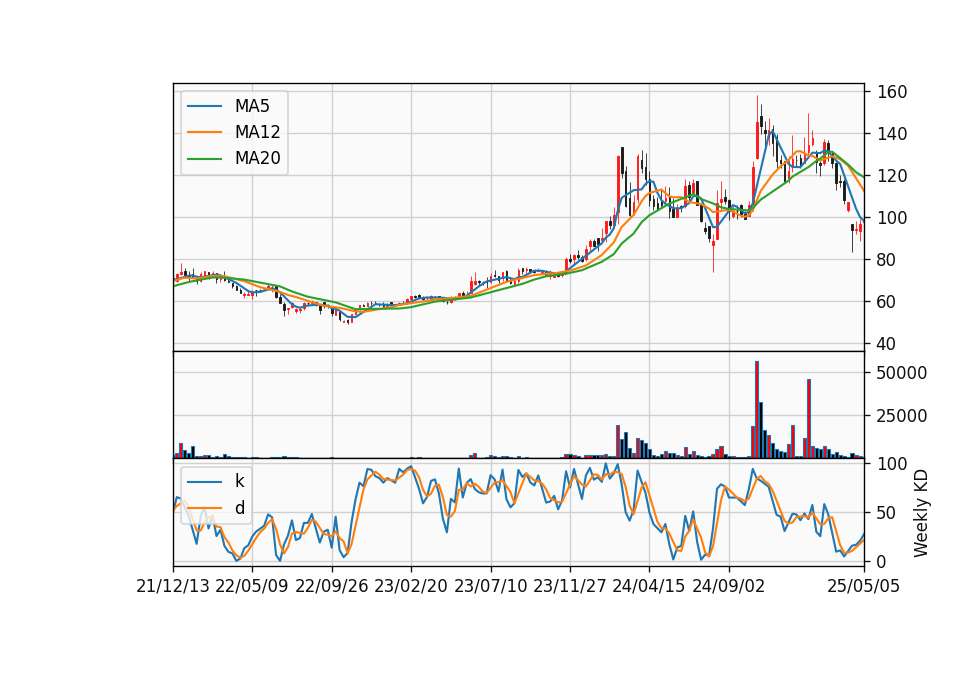Click the 24/04/15 date label

click(x=648, y=586)
